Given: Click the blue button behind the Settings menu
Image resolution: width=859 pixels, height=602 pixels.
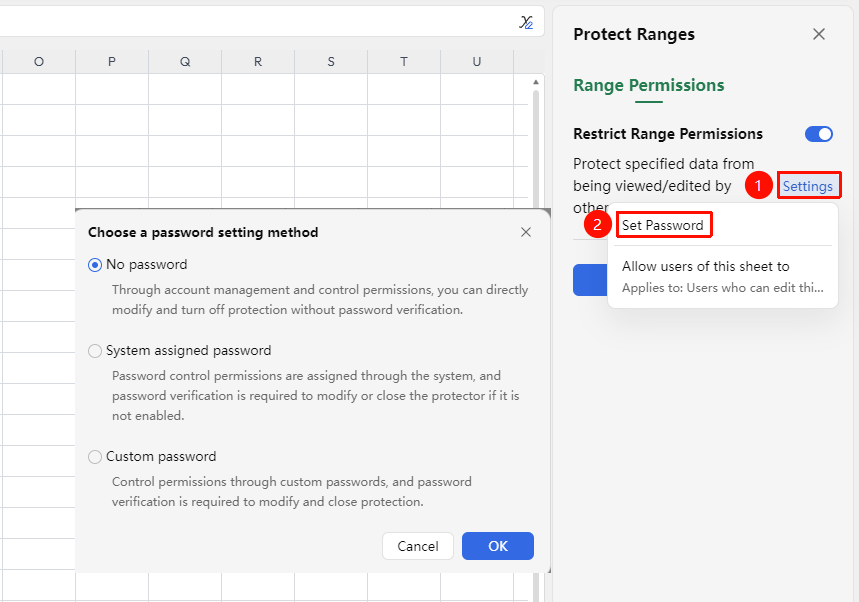Looking at the screenshot, I should (x=590, y=280).
